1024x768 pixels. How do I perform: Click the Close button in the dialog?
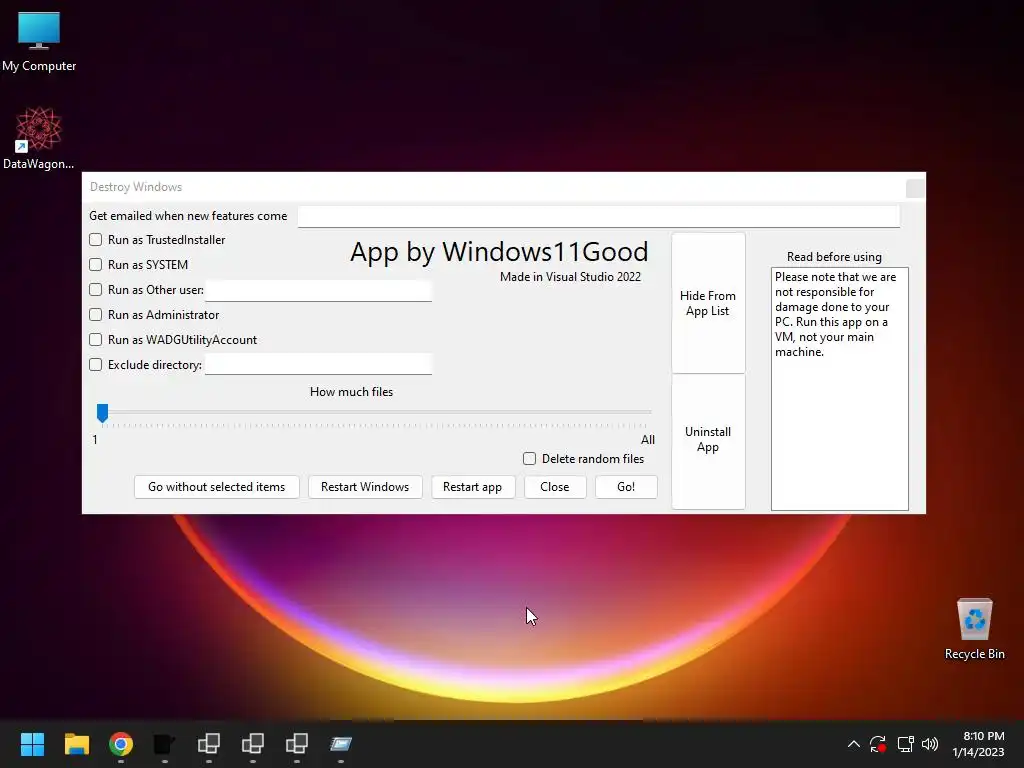[555, 487]
